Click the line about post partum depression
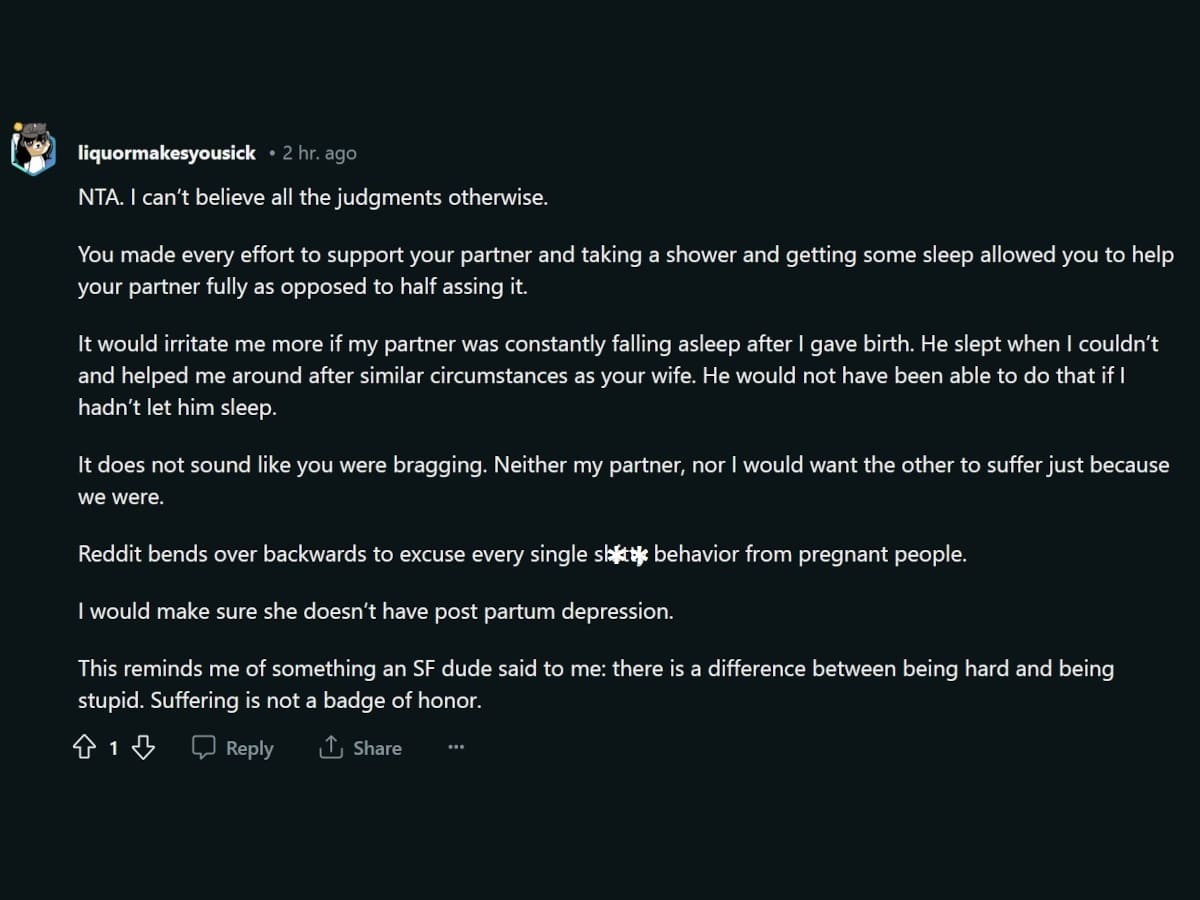Viewport: 1200px width, 900px height. tap(376, 612)
